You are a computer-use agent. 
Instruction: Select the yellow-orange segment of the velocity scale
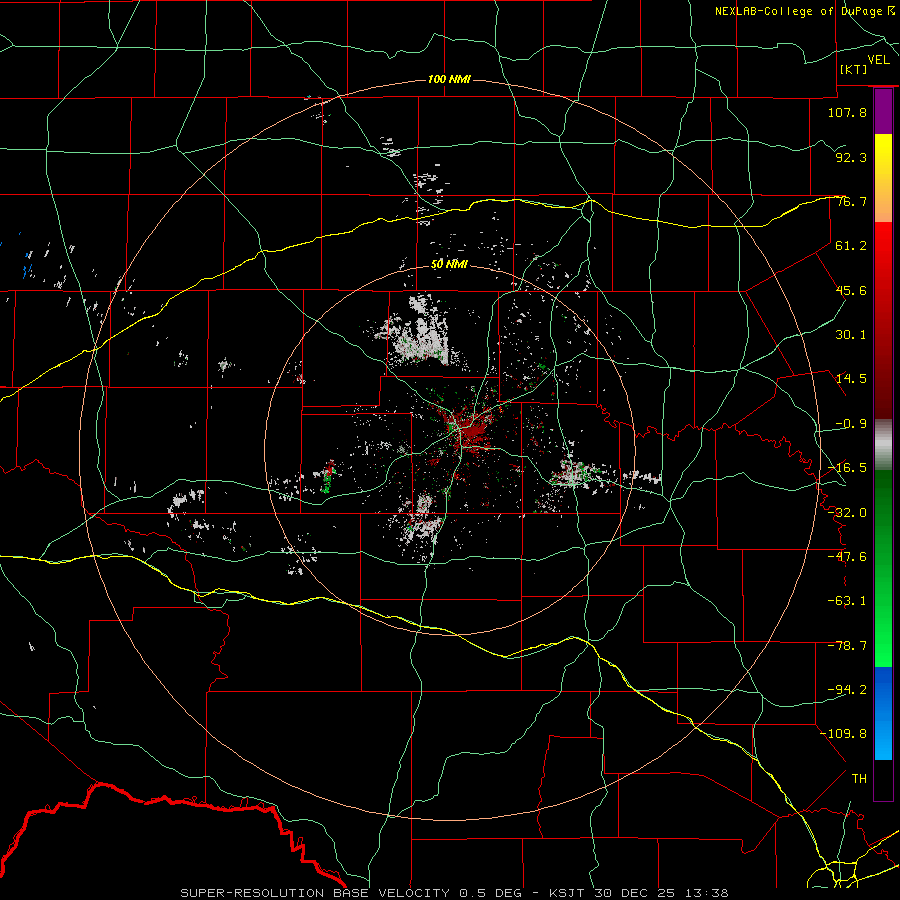(x=883, y=178)
